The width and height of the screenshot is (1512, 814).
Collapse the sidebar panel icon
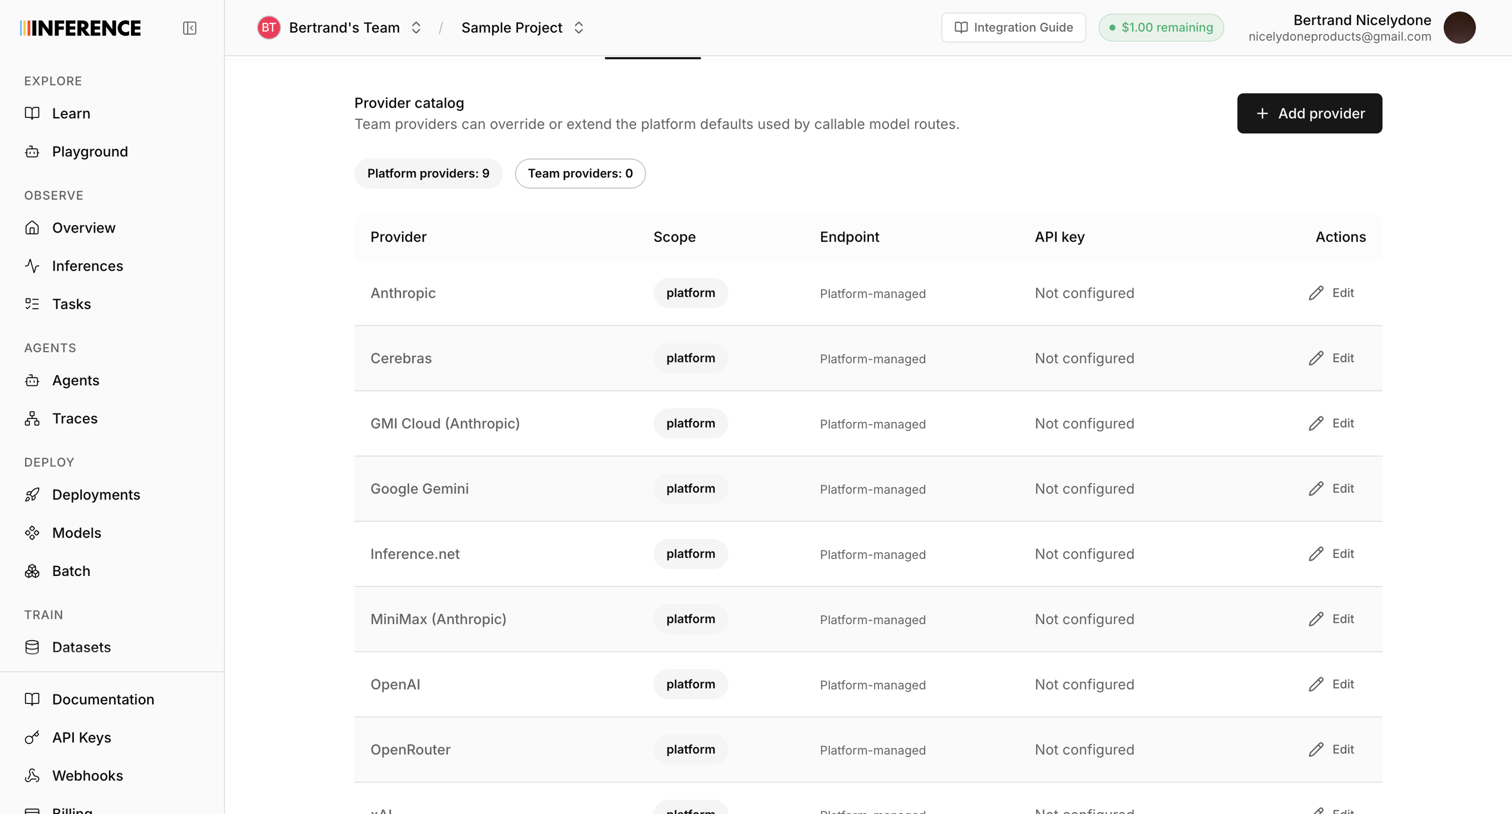pyautogui.click(x=190, y=28)
